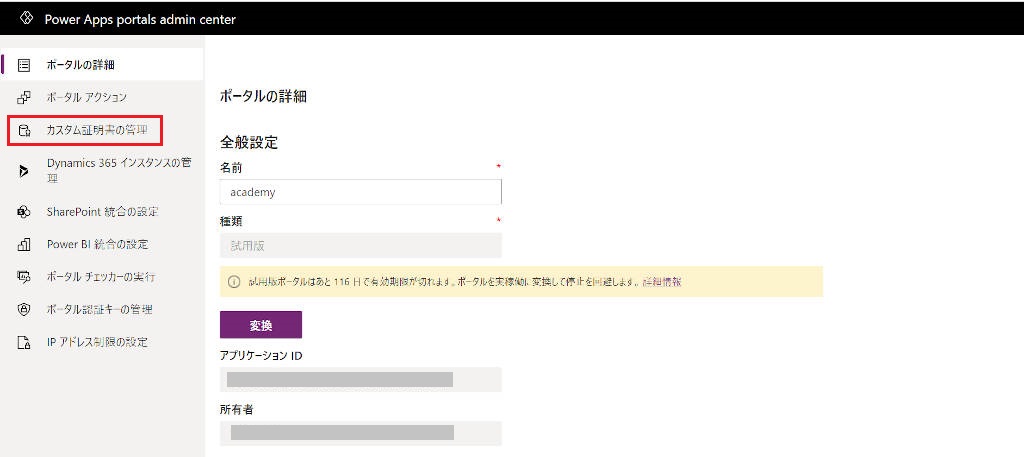Click the ポータル認証キー shield icon
The width and height of the screenshot is (1024, 457).
tap(24, 309)
